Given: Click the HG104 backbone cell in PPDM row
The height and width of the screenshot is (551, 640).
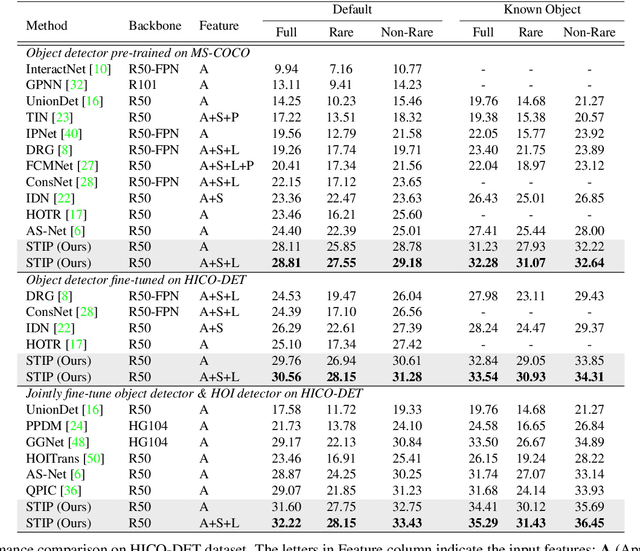Looking at the screenshot, I should click(148, 426).
